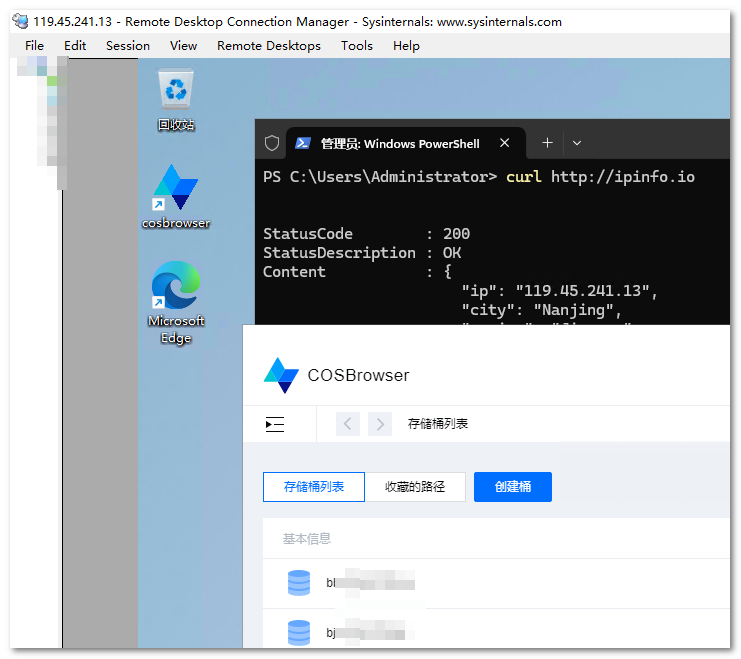
Task: Toggle the COSBrowser sidebar menu icon
Action: [275, 424]
